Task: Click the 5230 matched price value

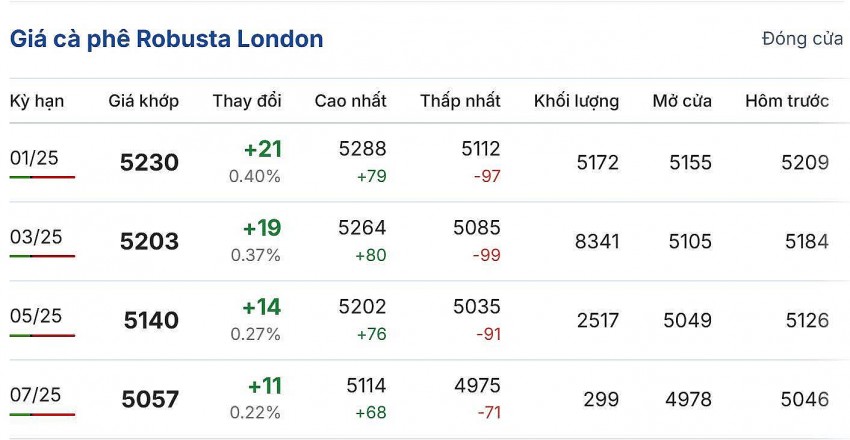Action: pyautogui.click(x=149, y=163)
